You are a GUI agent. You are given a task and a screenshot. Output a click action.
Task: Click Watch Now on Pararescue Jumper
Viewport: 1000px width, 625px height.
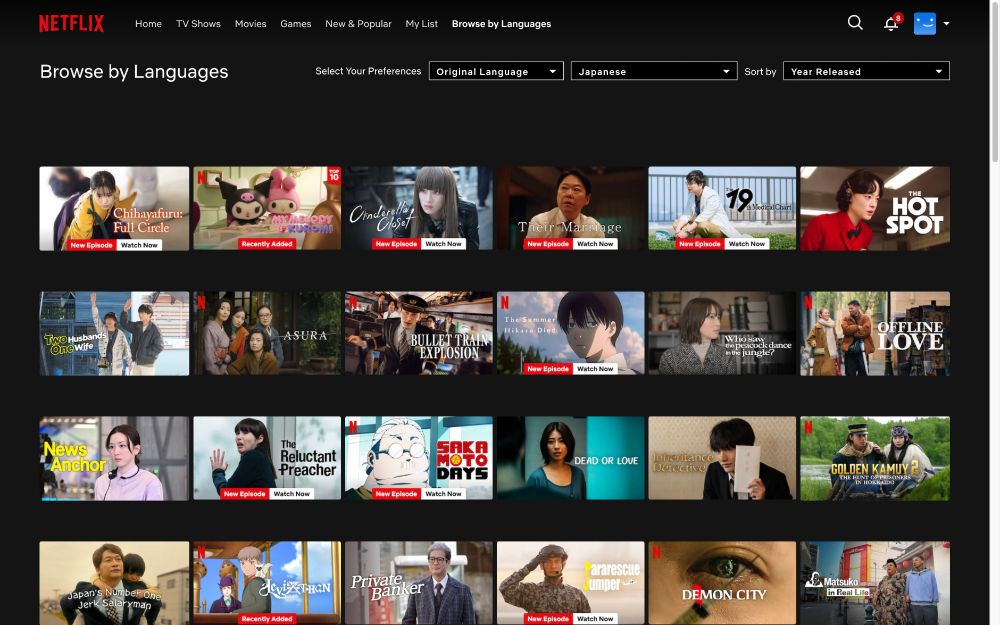tap(595, 619)
